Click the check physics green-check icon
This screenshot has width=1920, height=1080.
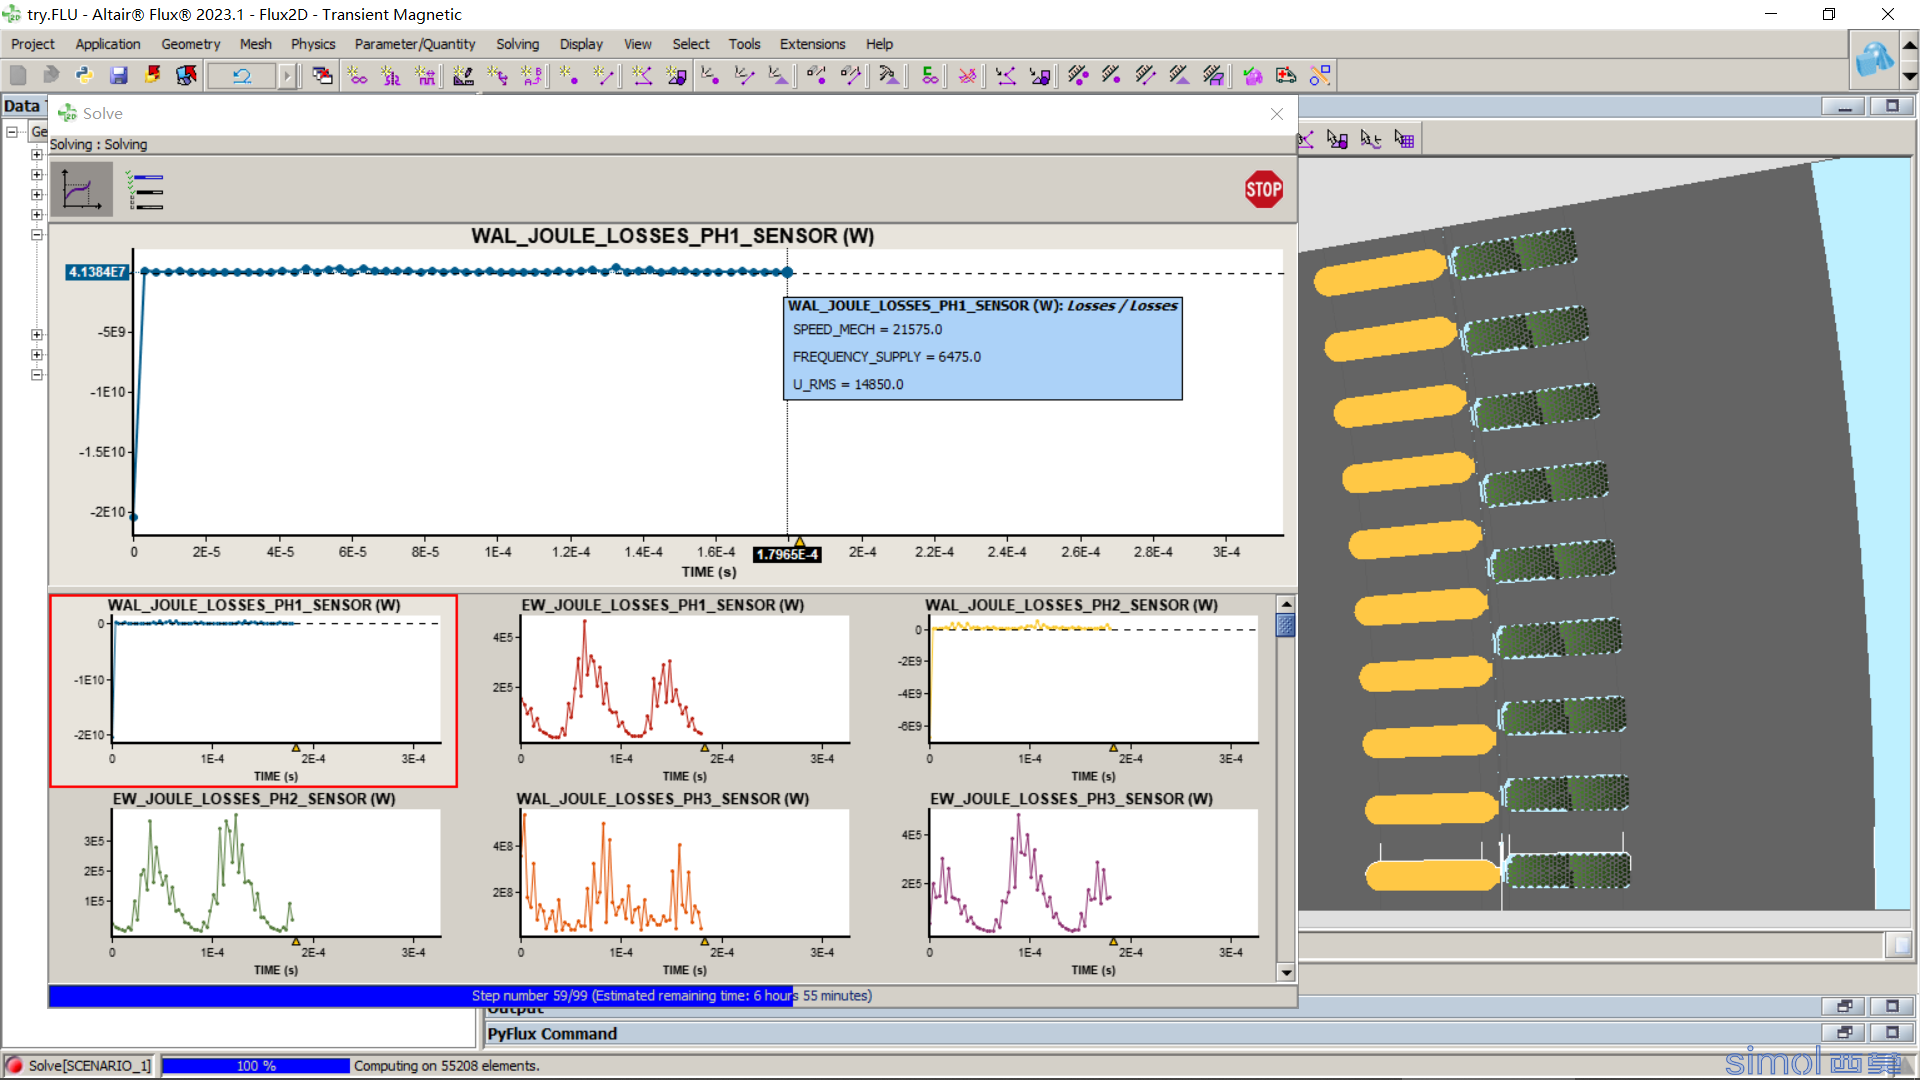click(x=1252, y=75)
